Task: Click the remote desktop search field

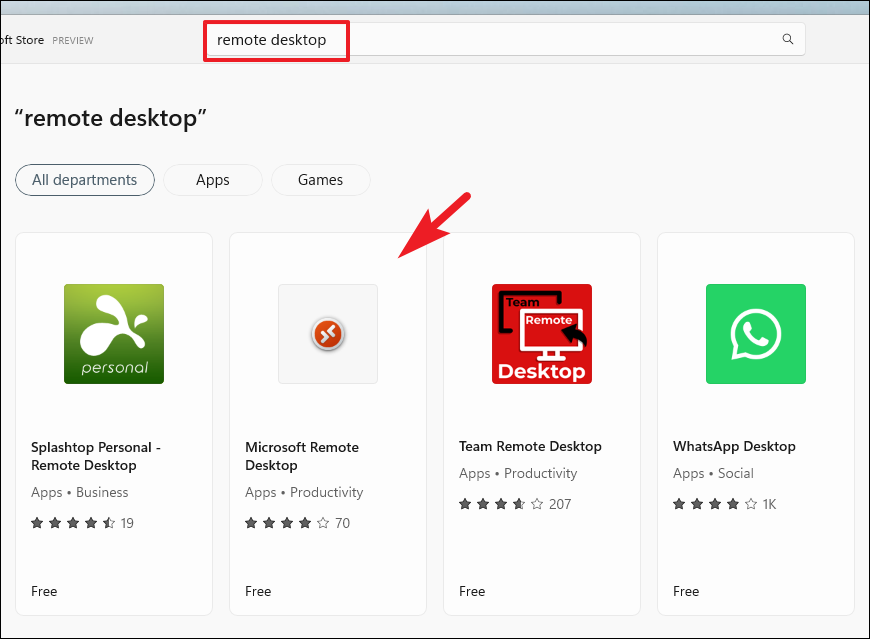Action: click(504, 39)
